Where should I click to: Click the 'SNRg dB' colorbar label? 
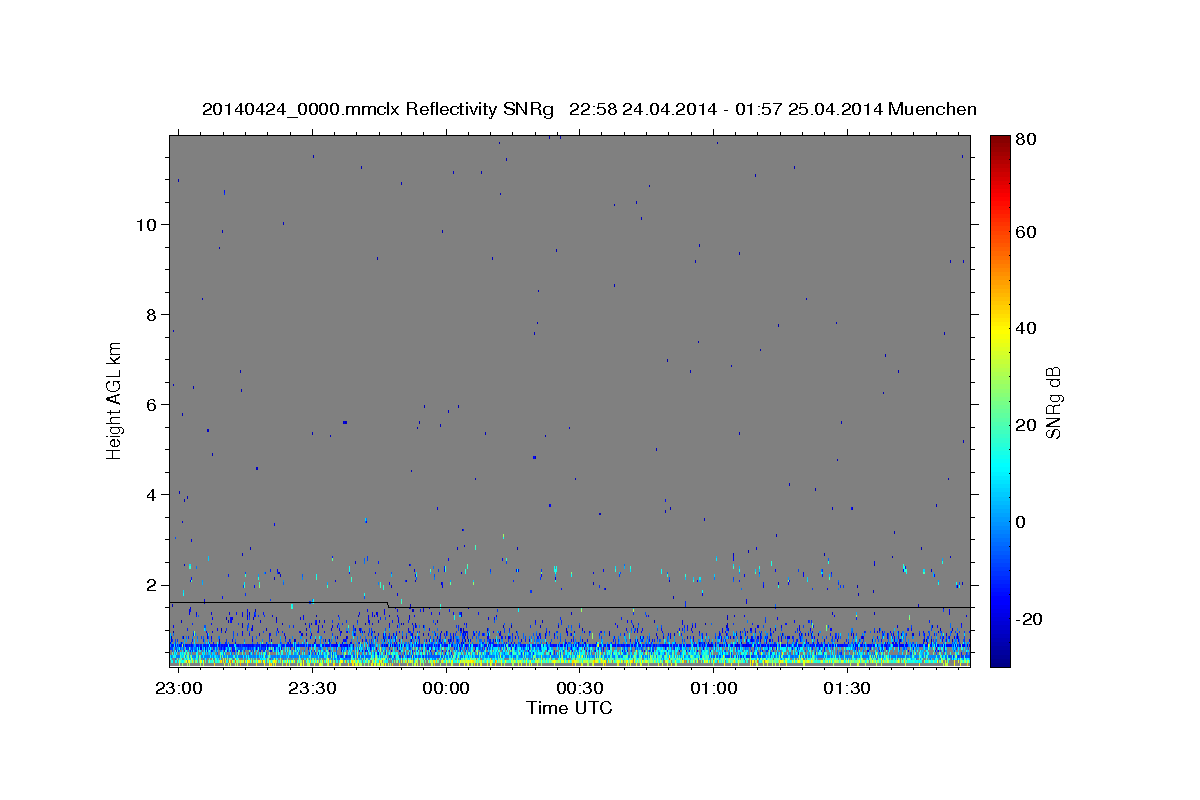pos(1053,402)
